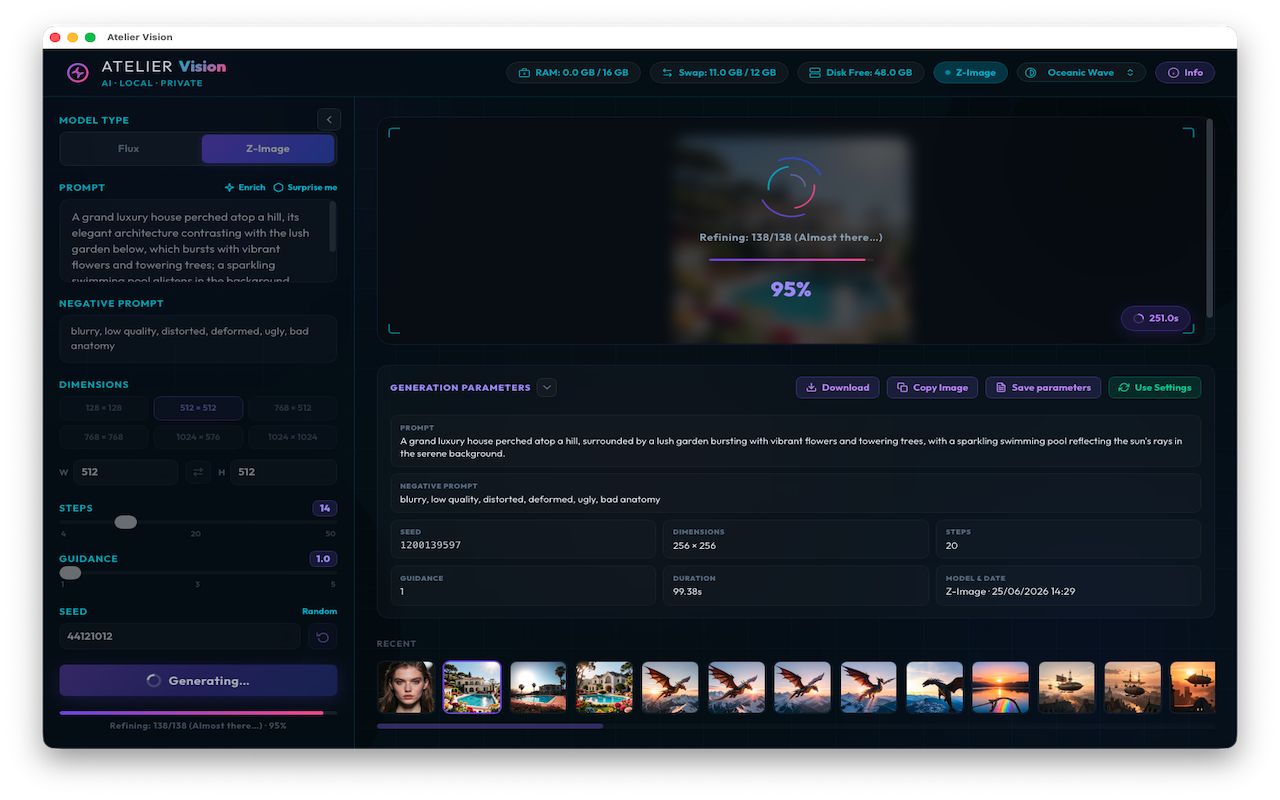Click the Guidance badge showing 1.0
Screen dimensions: 1280x800
pyautogui.click(x=323, y=559)
